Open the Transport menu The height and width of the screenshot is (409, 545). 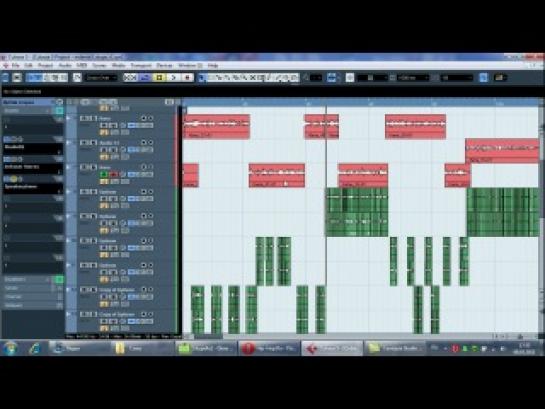[x=141, y=65]
